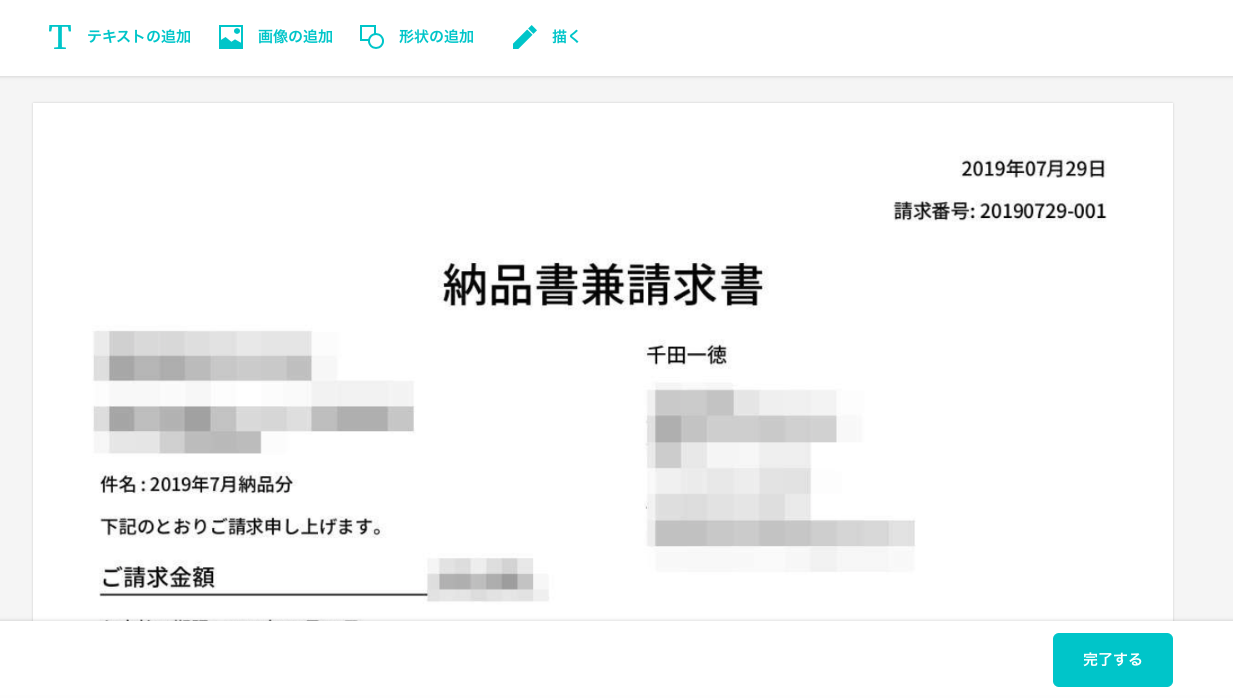The image size is (1233, 698).
Task: Click the shapes icon
Action: (x=372, y=37)
